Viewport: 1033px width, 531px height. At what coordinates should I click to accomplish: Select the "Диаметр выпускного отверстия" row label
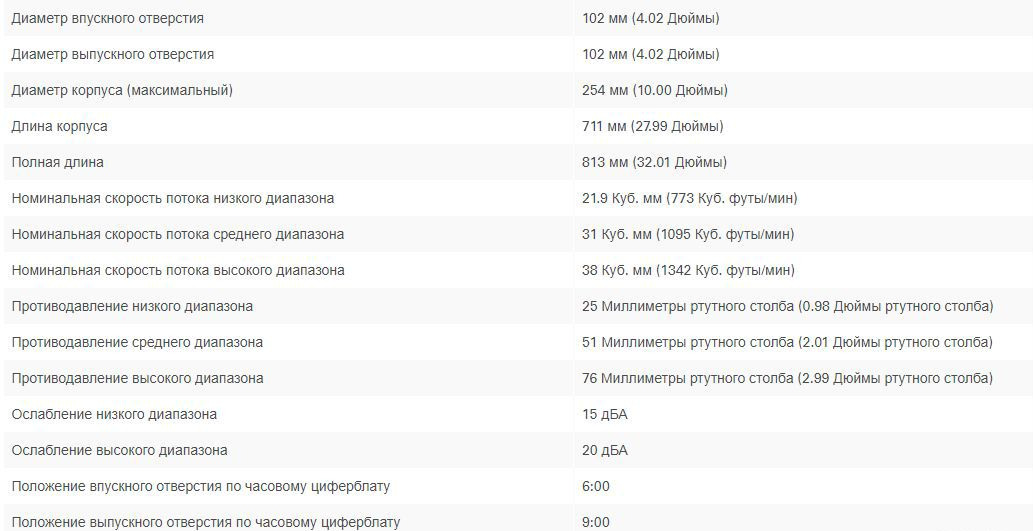tap(112, 54)
